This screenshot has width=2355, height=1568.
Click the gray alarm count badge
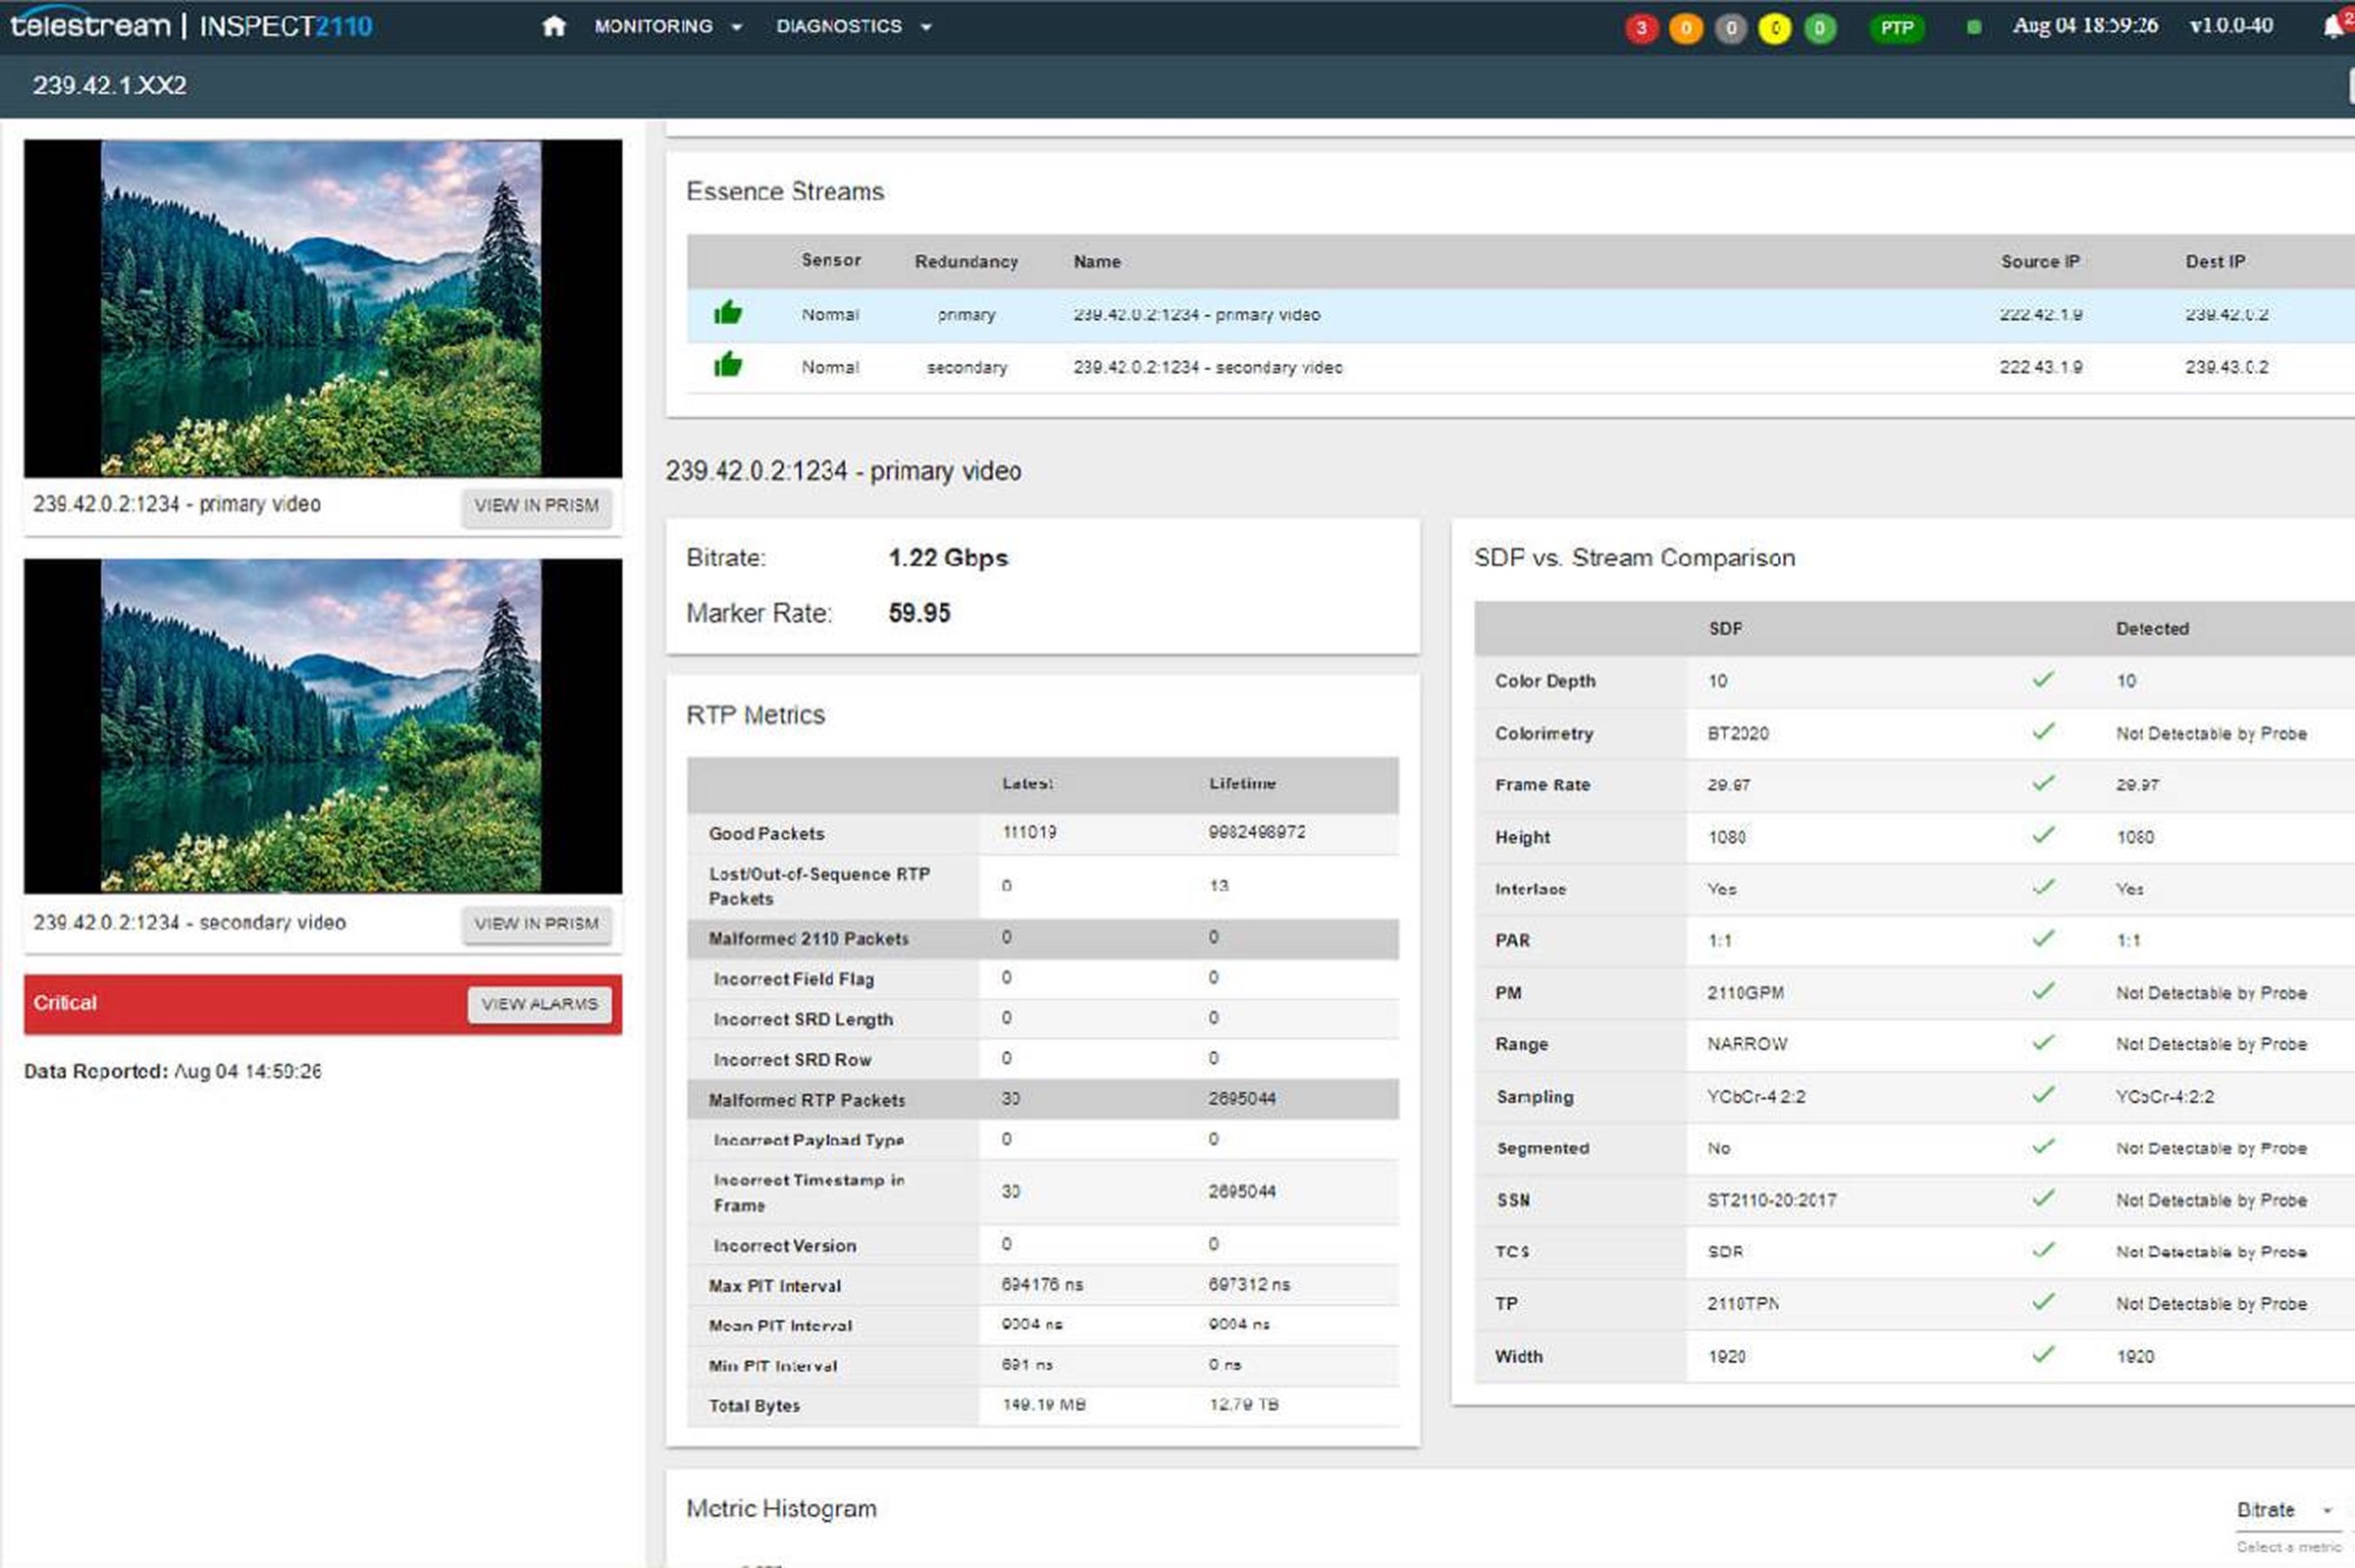1731,28
